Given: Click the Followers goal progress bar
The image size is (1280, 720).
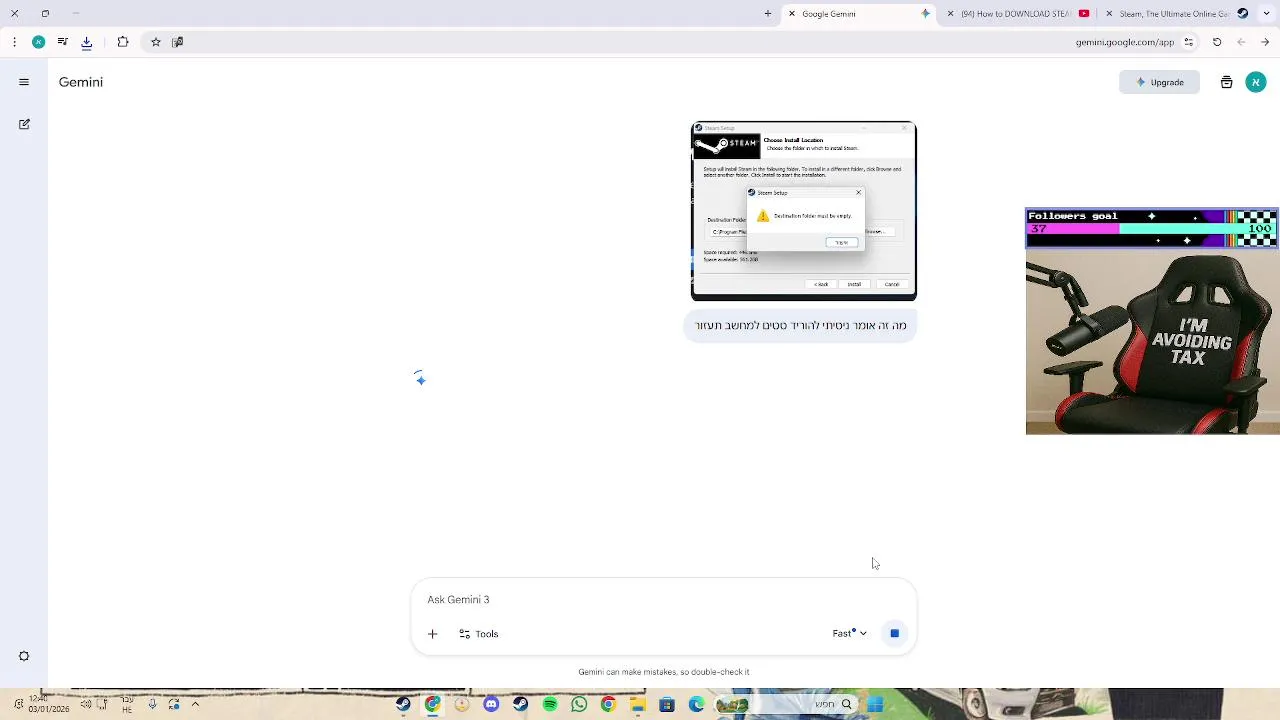Looking at the screenshot, I should pyautogui.click(x=1152, y=229).
